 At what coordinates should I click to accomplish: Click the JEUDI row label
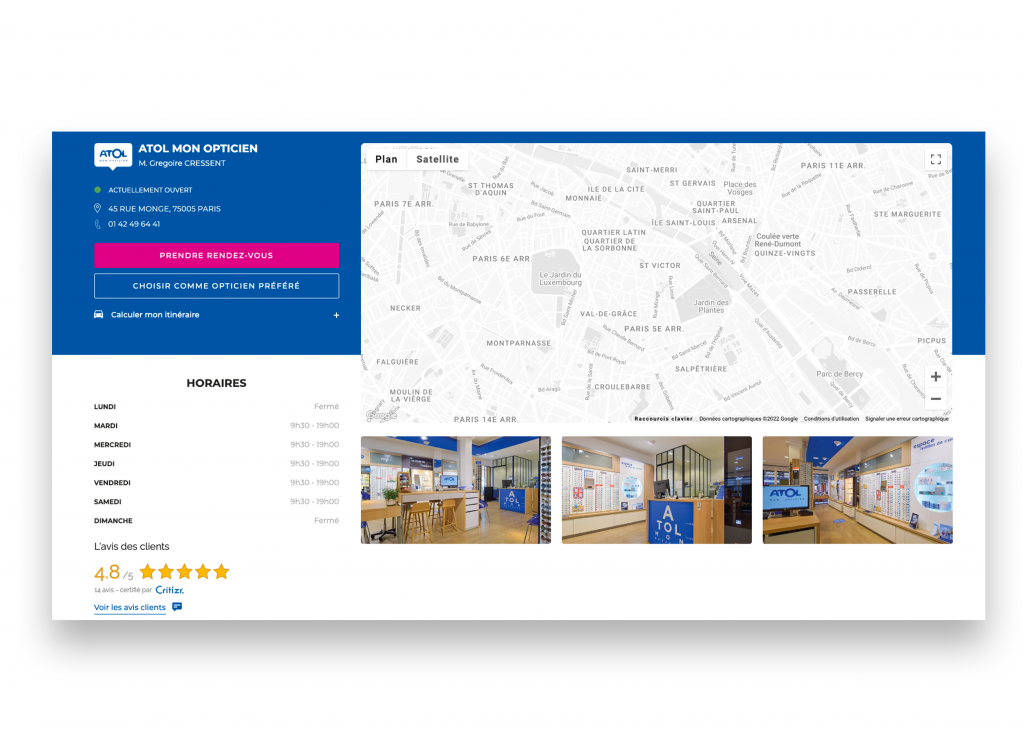[x=104, y=464]
